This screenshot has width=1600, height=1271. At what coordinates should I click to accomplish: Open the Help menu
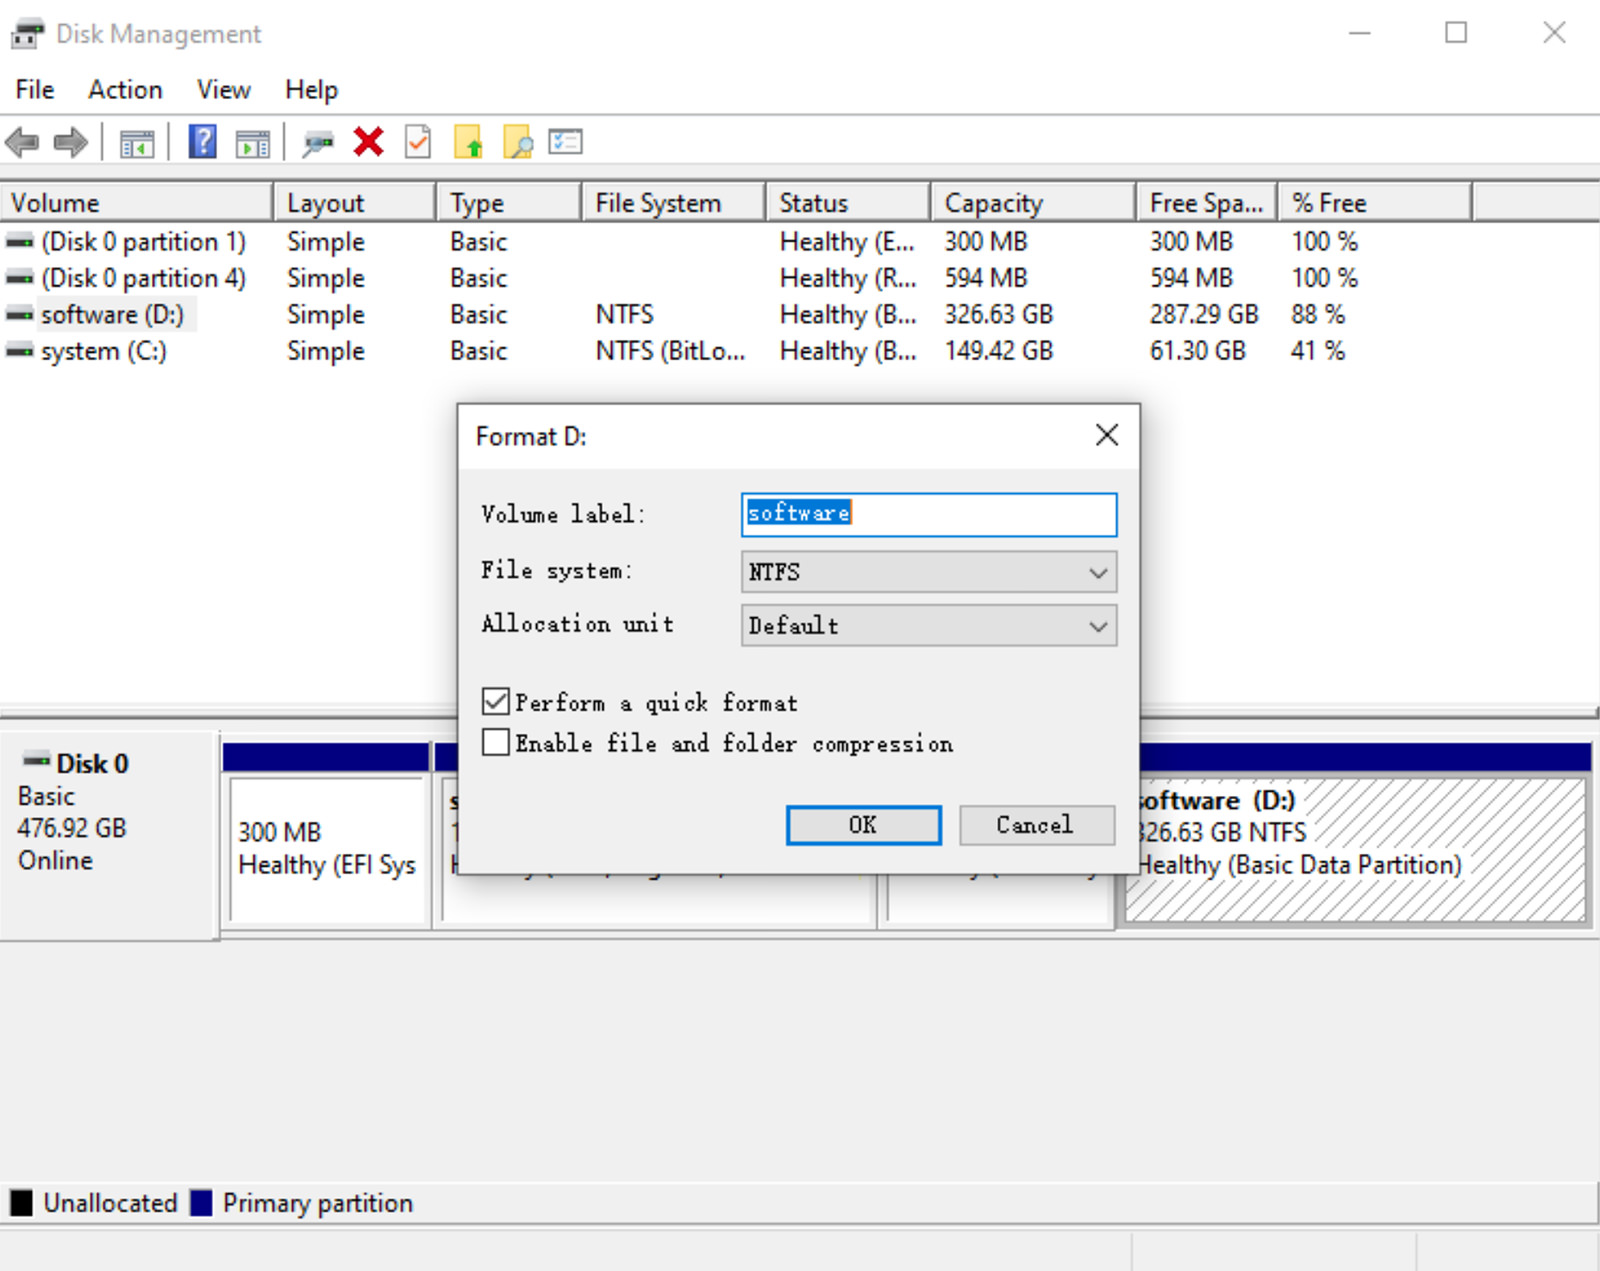(311, 90)
